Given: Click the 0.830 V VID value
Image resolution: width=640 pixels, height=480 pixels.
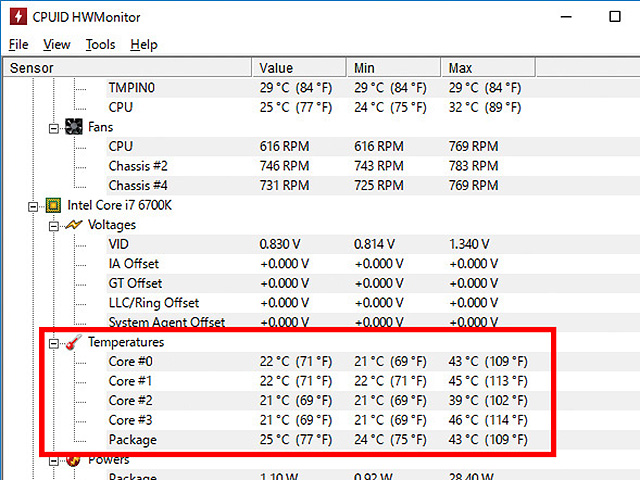Looking at the screenshot, I should (280, 244).
